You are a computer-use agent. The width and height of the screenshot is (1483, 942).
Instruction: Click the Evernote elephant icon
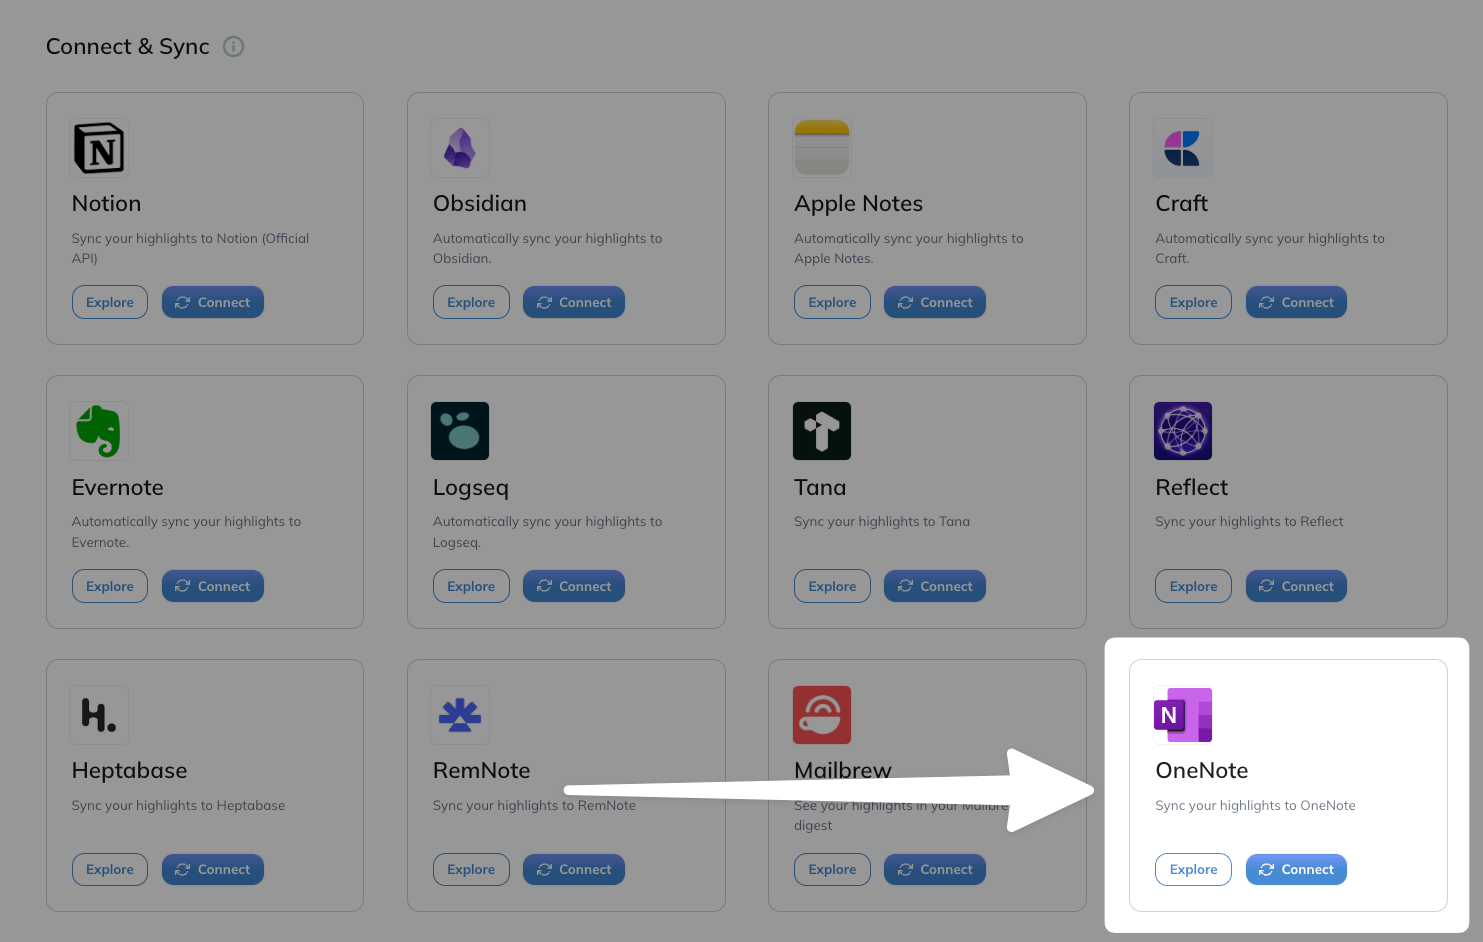pos(99,431)
